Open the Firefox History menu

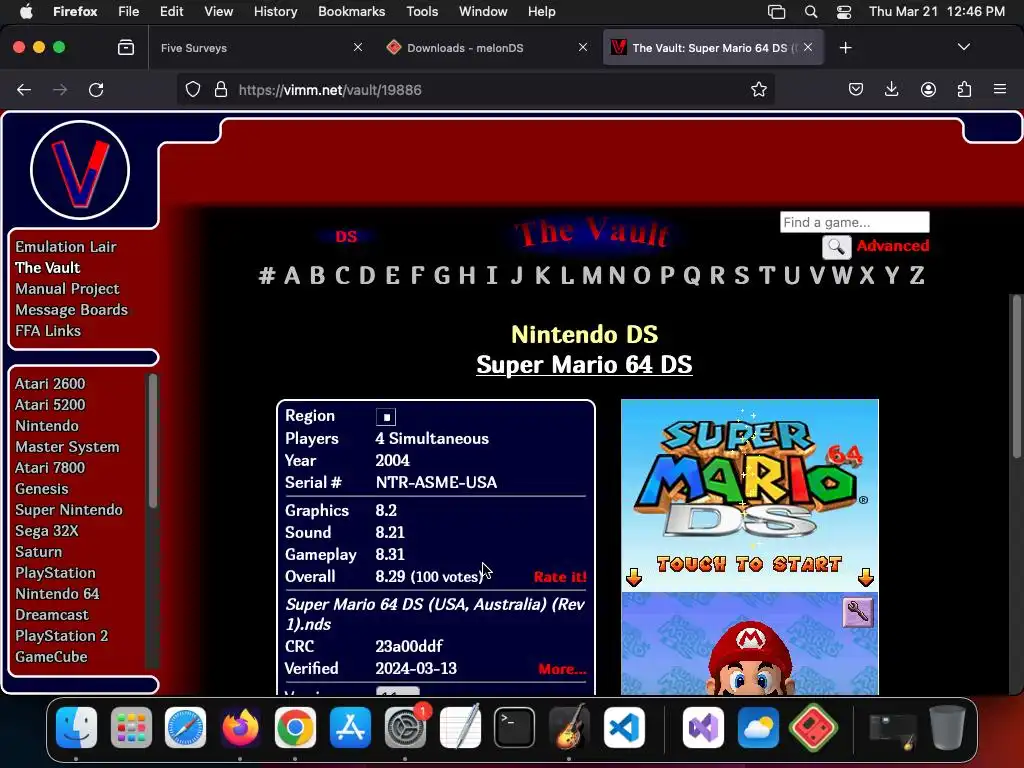tap(275, 12)
